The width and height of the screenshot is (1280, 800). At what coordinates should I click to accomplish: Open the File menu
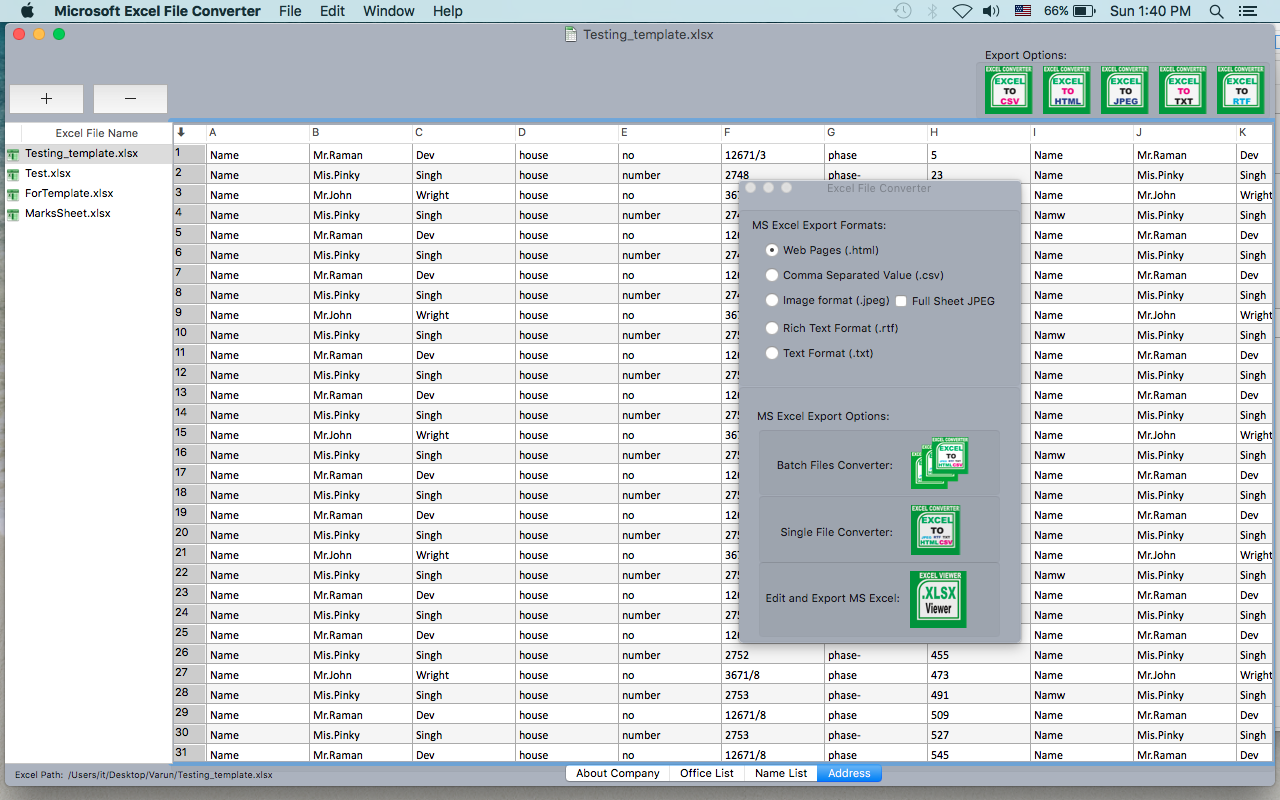(x=290, y=11)
